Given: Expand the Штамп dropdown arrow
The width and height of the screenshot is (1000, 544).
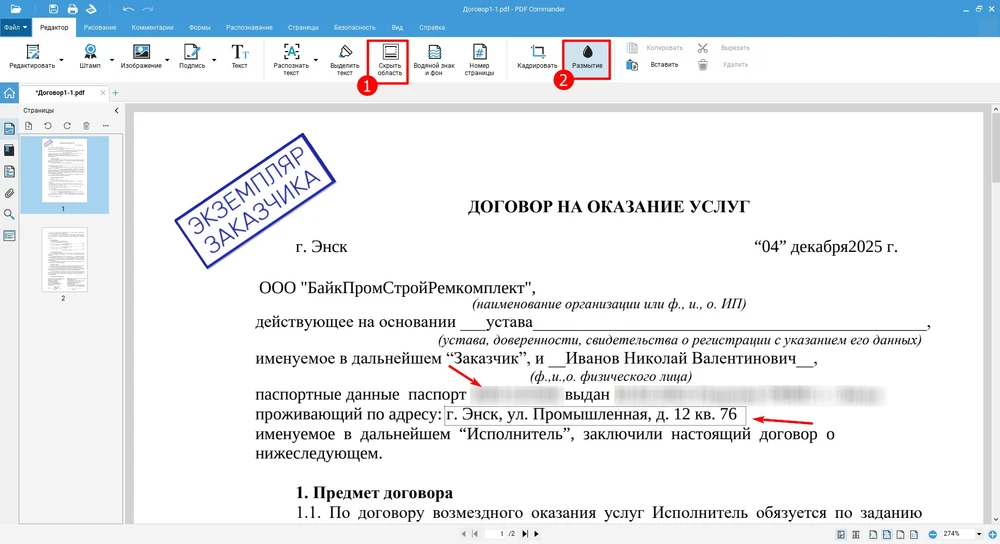Looking at the screenshot, I should (x=111, y=60).
